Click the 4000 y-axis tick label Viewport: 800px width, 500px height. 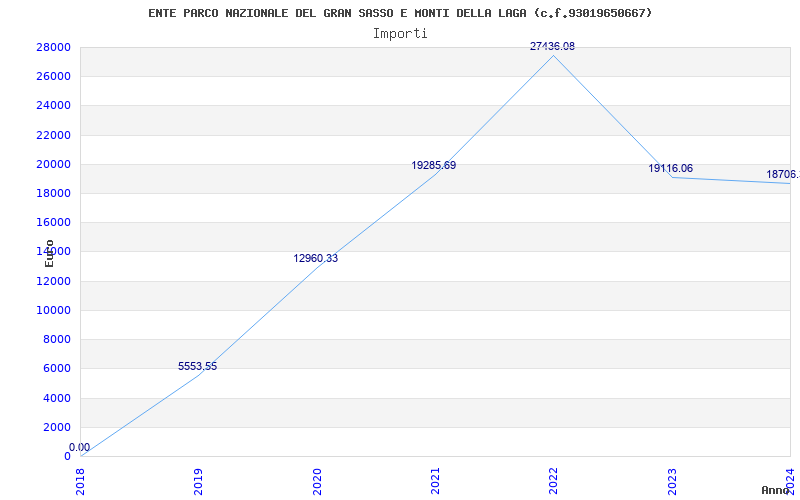tap(57, 398)
